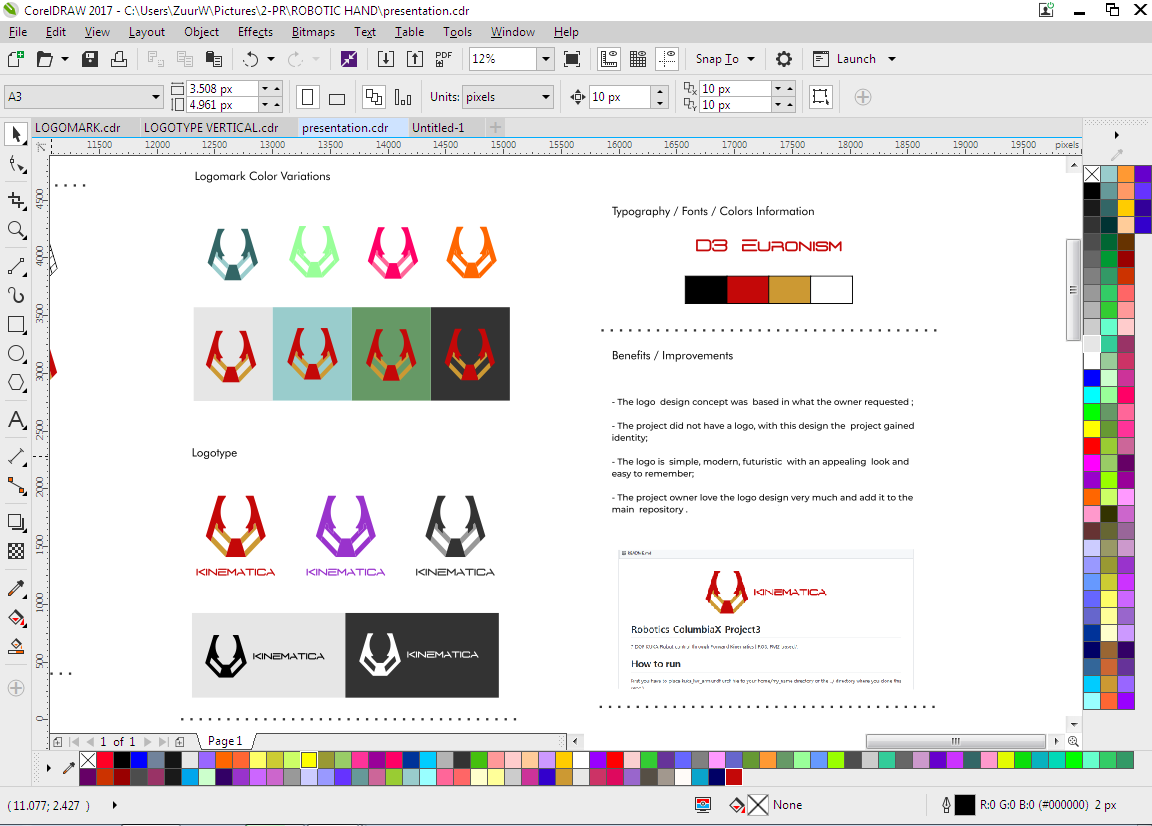Expand the Launch dropdown arrow
1152x826 pixels.
(892, 59)
